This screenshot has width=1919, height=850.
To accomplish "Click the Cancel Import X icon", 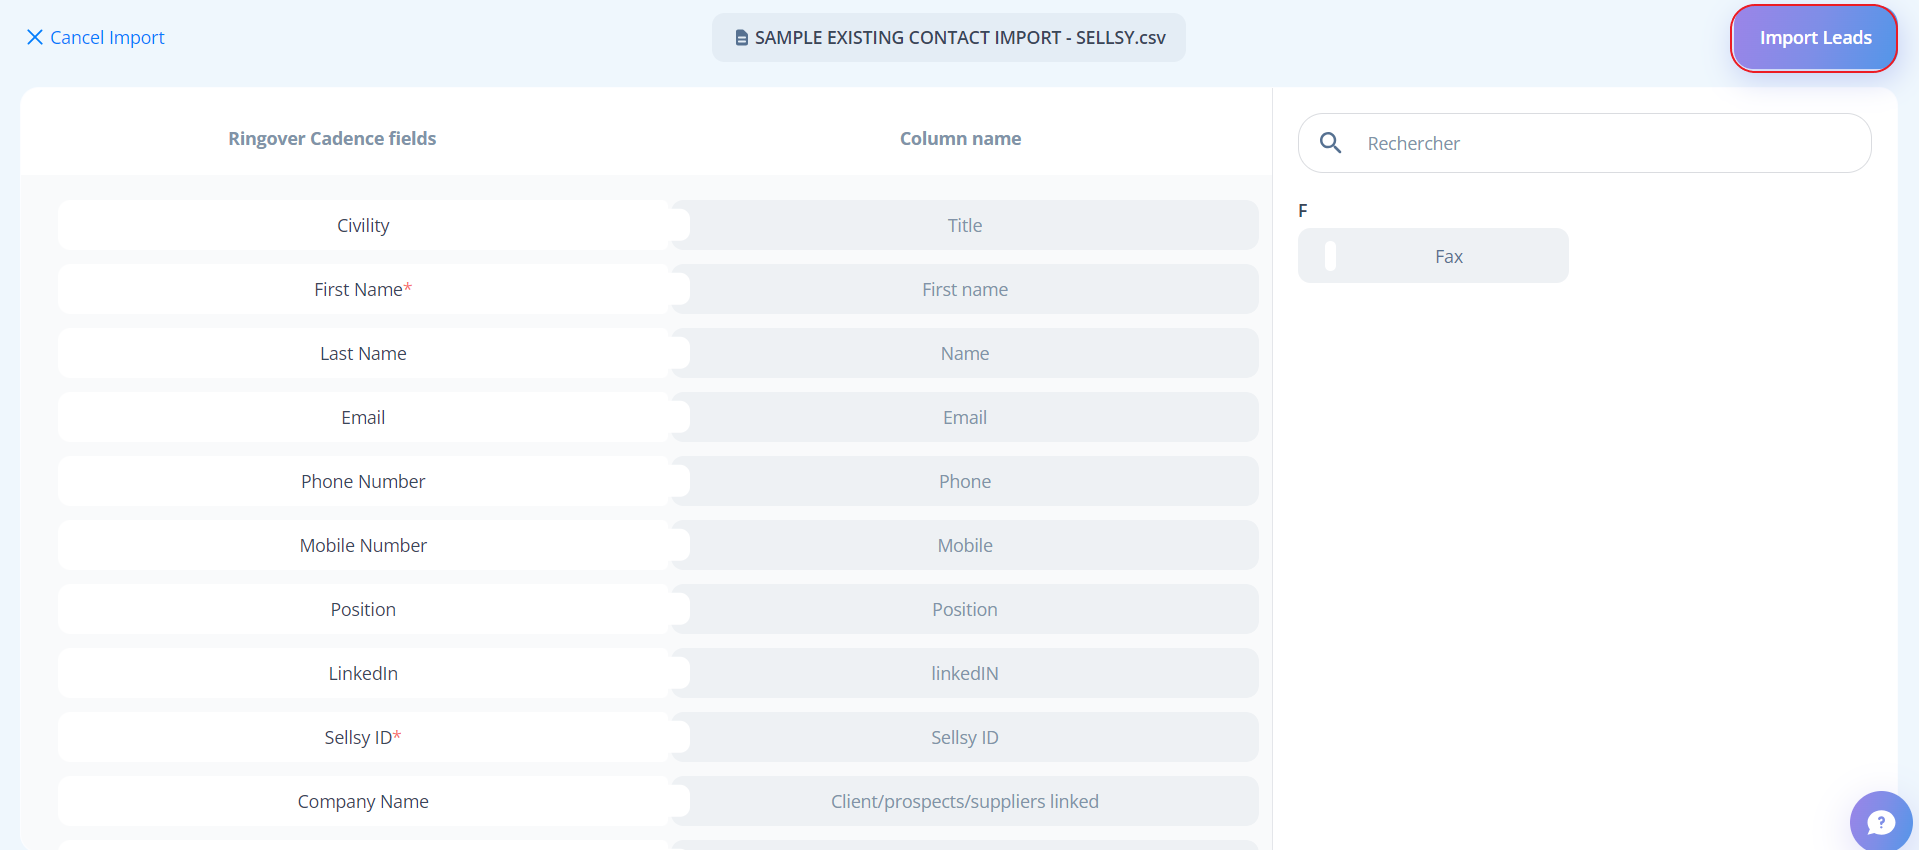I will (x=34, y=37).
